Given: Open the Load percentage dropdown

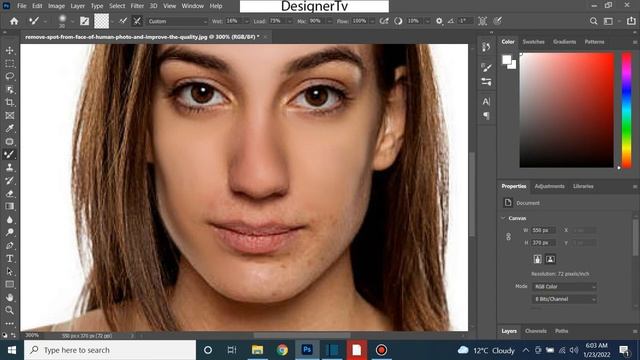Looking at the screenshot, I should click(289, 21).
